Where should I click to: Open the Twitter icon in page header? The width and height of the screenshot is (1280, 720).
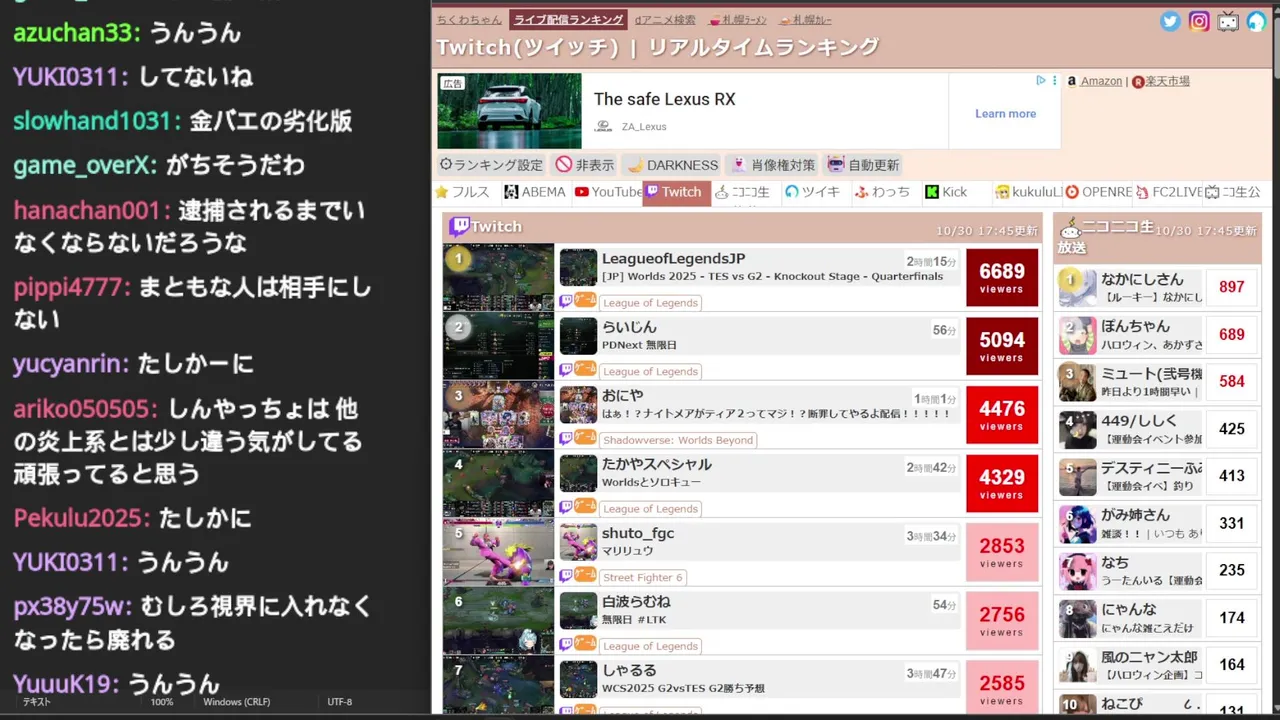pos(1170,21)
